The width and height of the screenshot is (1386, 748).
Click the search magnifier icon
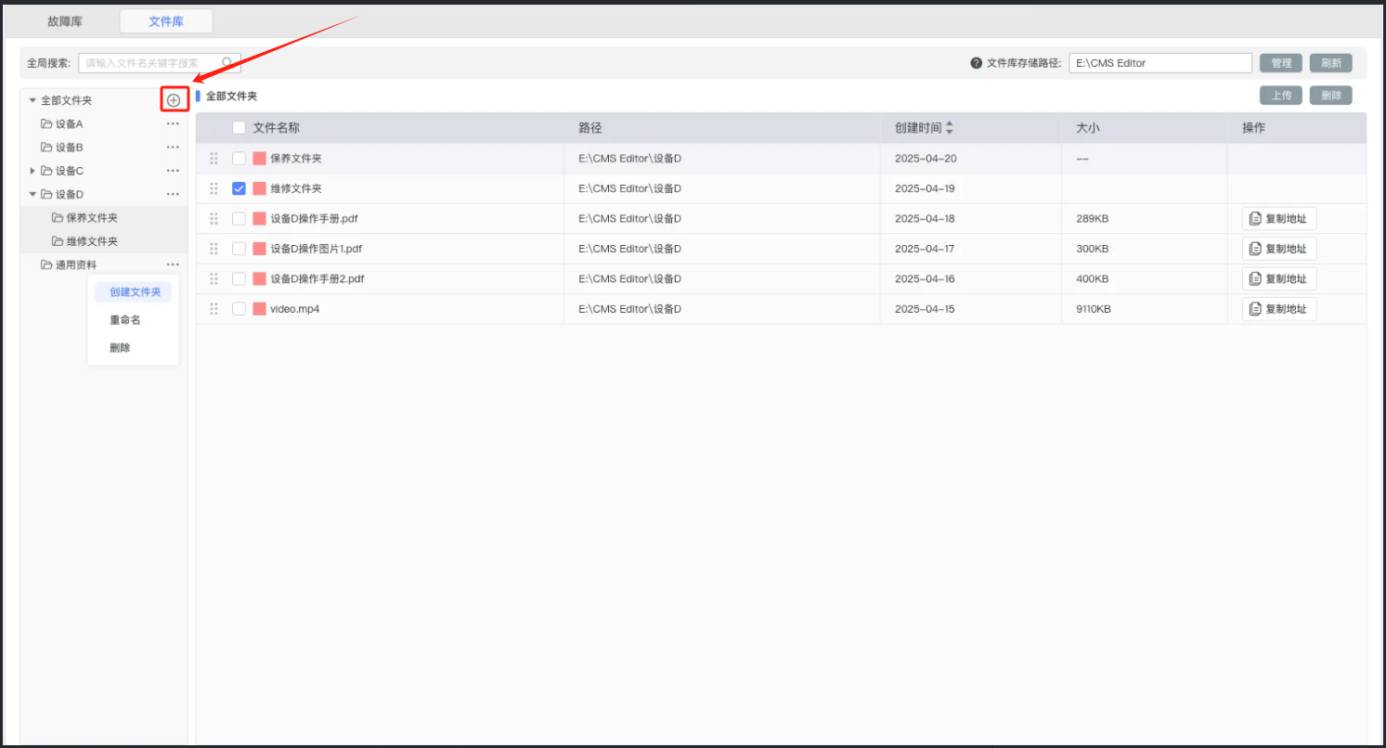pyautogui.click(x=229, y=63)
